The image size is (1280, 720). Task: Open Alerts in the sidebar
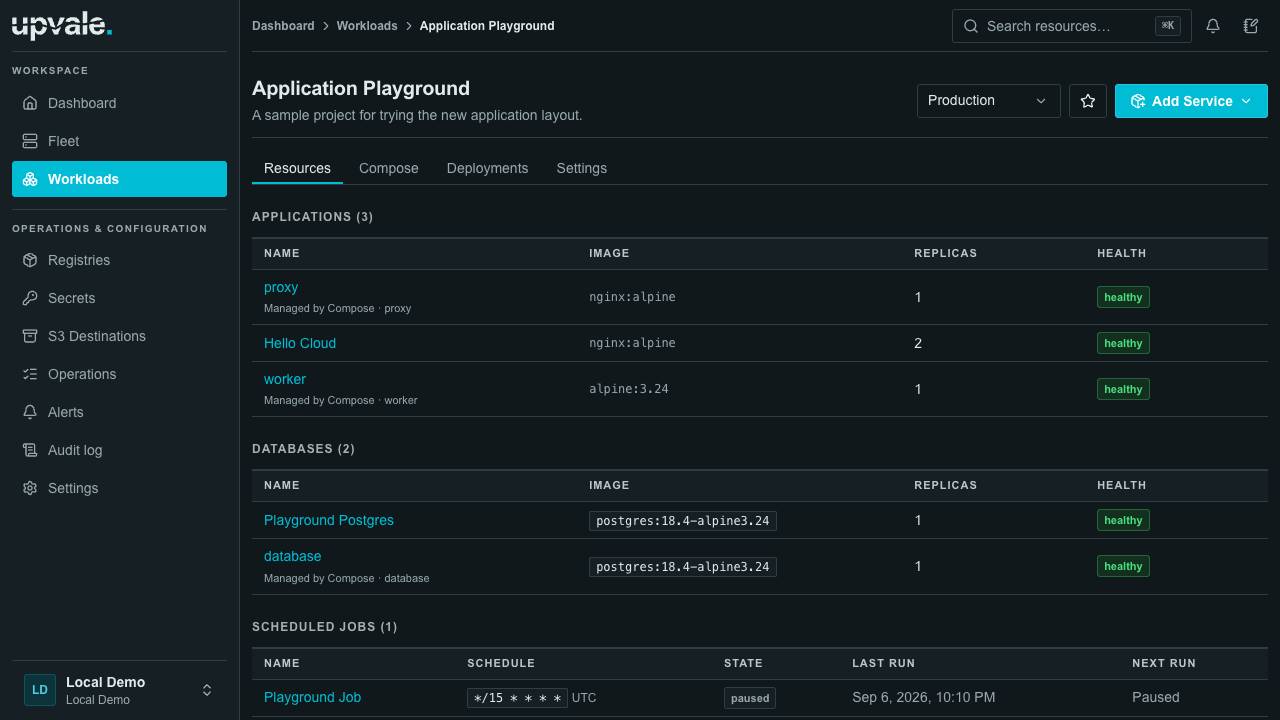(119, 412)
